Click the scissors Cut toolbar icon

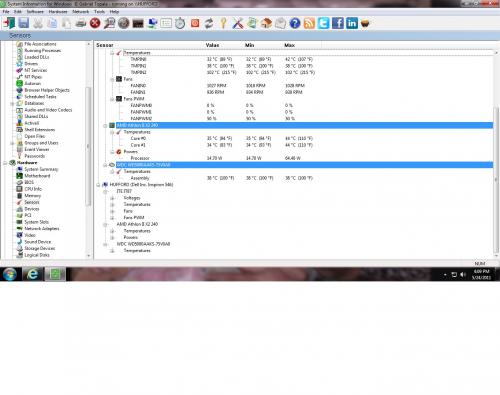point(38,23)
